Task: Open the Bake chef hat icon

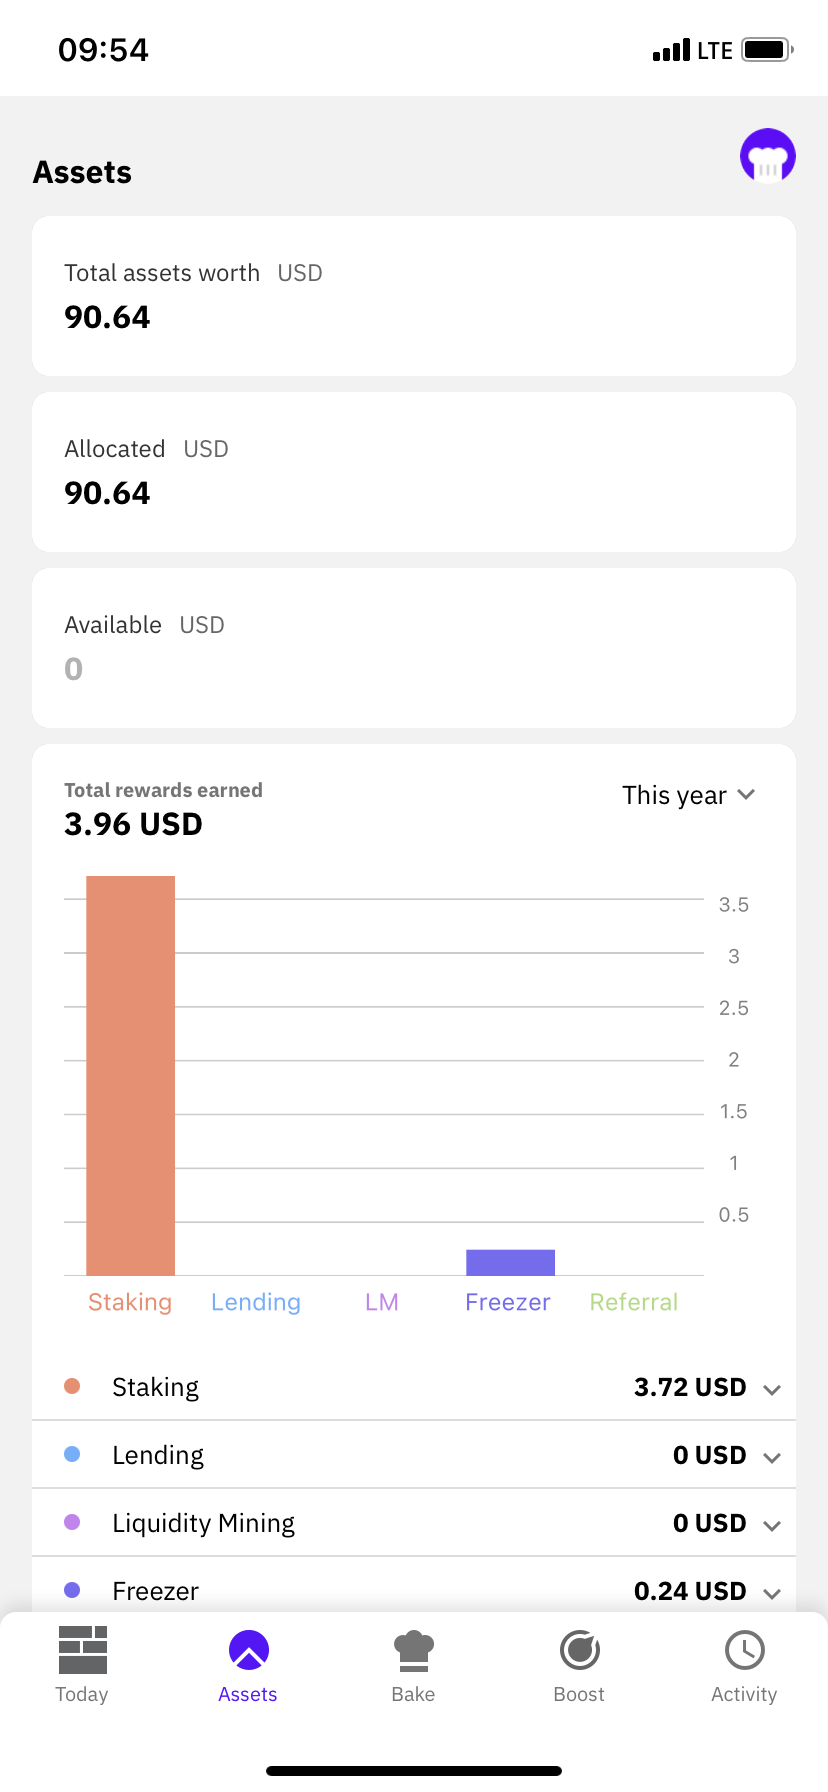Action: coord(413,1650)
